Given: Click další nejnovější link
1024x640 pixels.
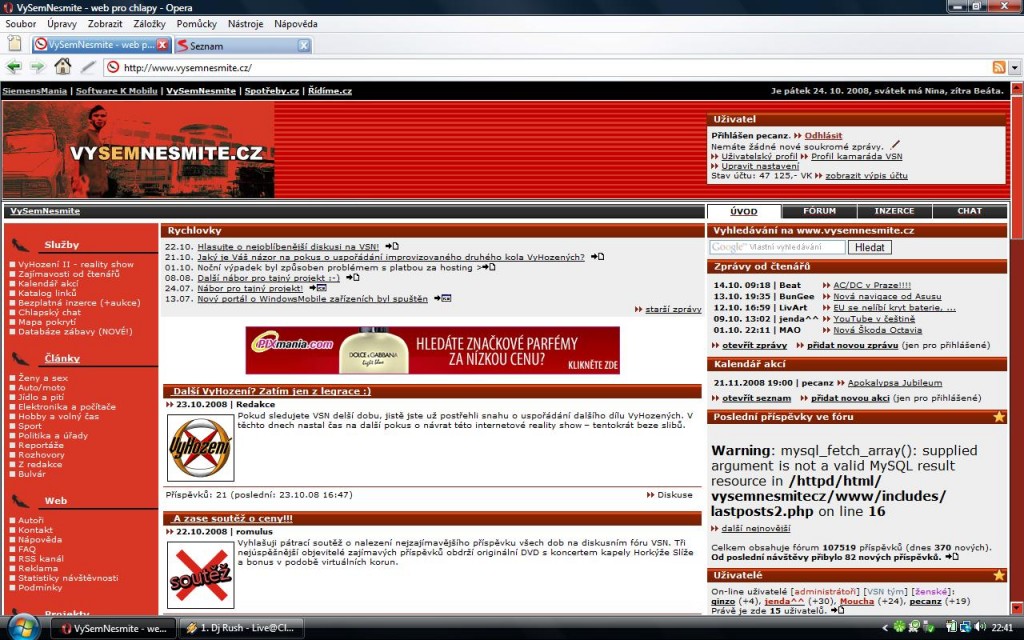Looking at the screenshot, I should 756,528.
